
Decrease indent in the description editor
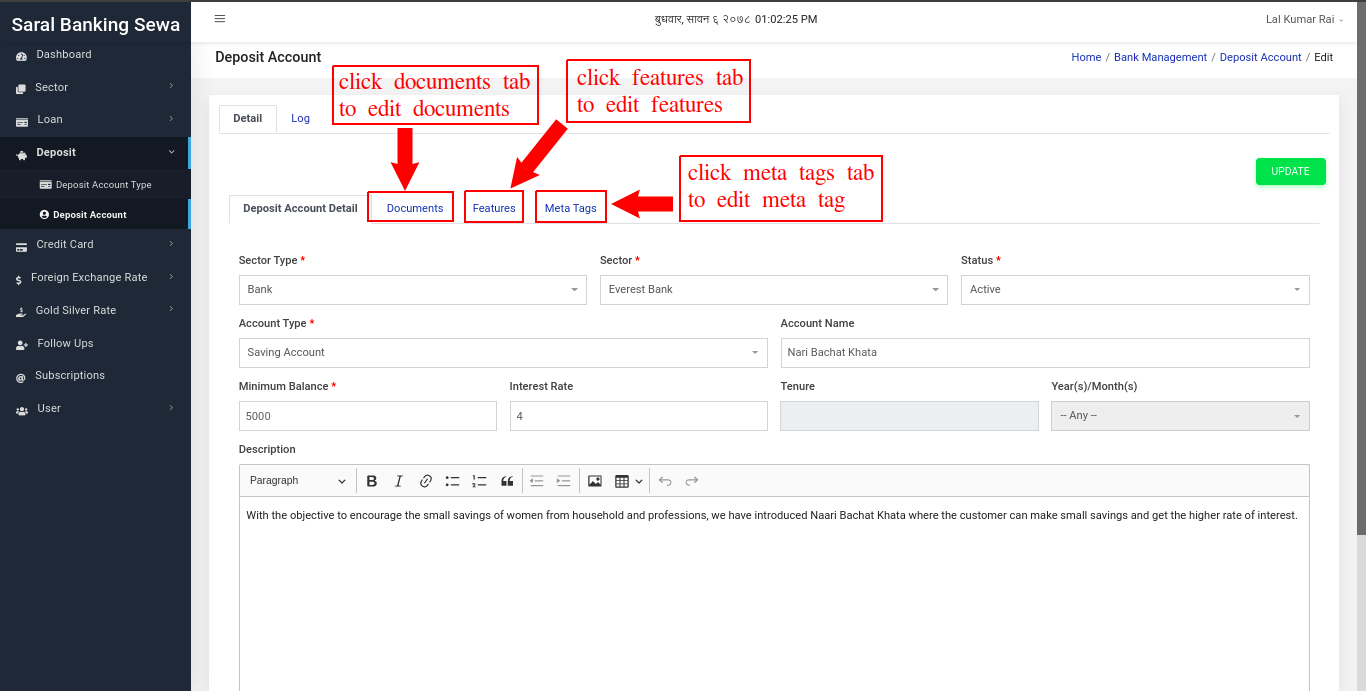(537, 481)
